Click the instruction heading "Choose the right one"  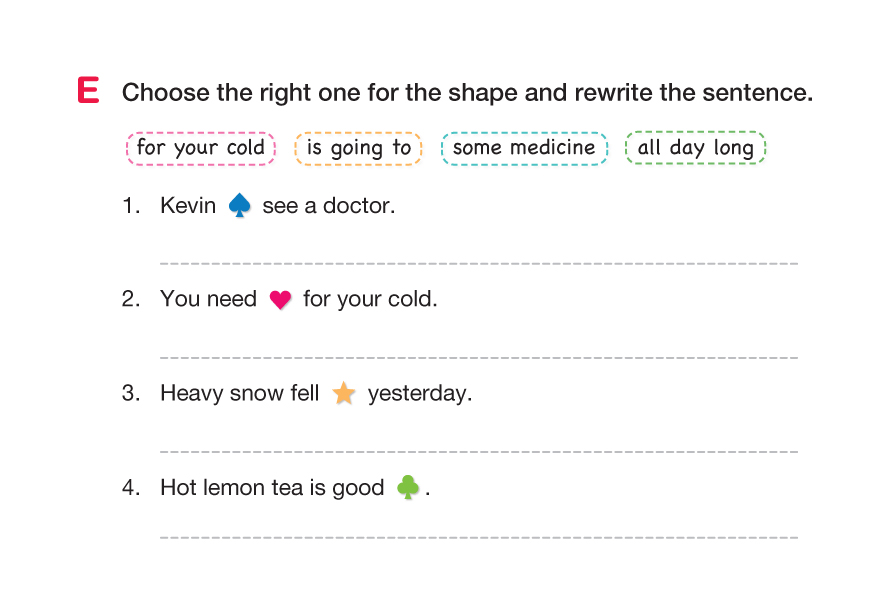click(467, 93)
